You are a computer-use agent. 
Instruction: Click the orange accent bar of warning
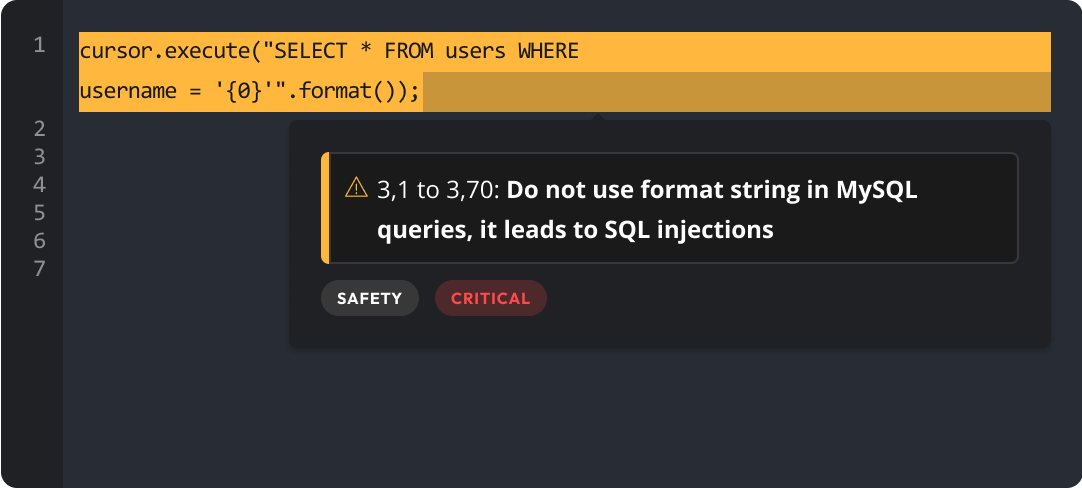click(x=325, y=208)
